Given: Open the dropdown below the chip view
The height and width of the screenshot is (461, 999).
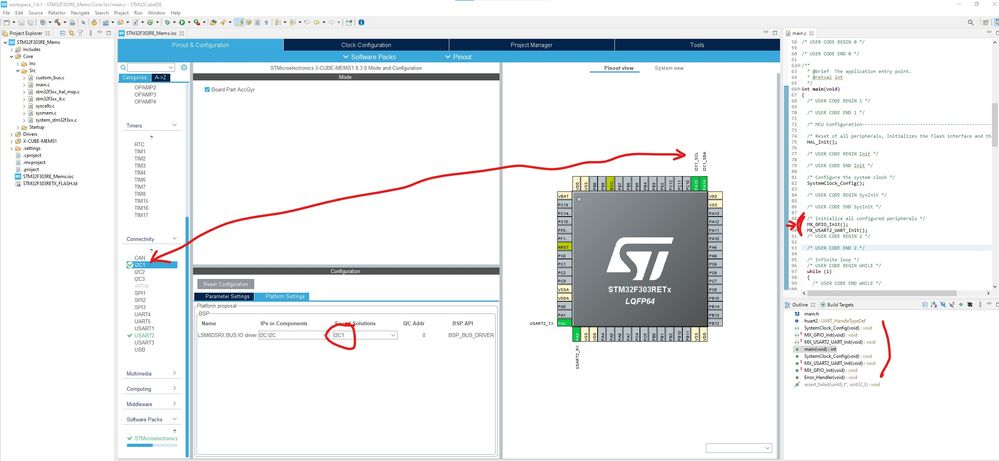Looking at the screenshot, I should [739, 448].
